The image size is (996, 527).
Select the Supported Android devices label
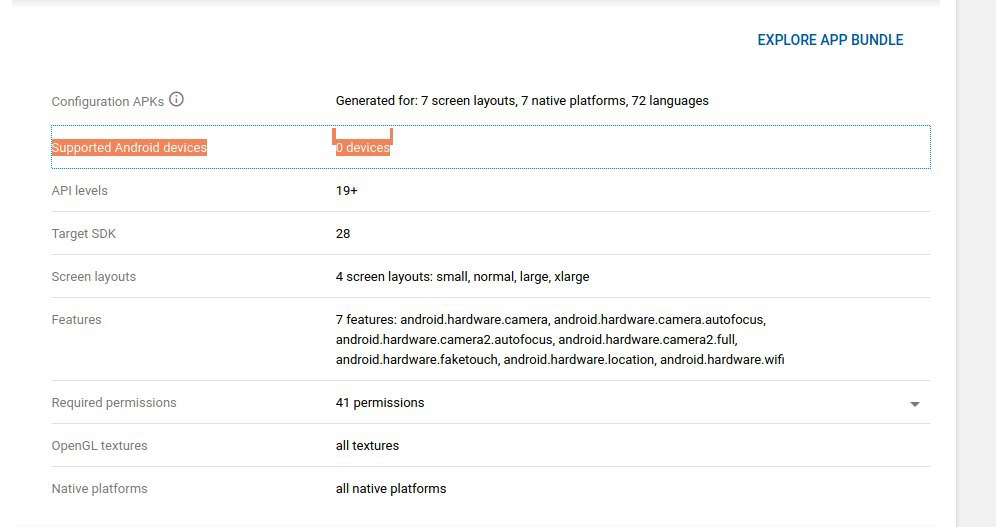(129, 148)
